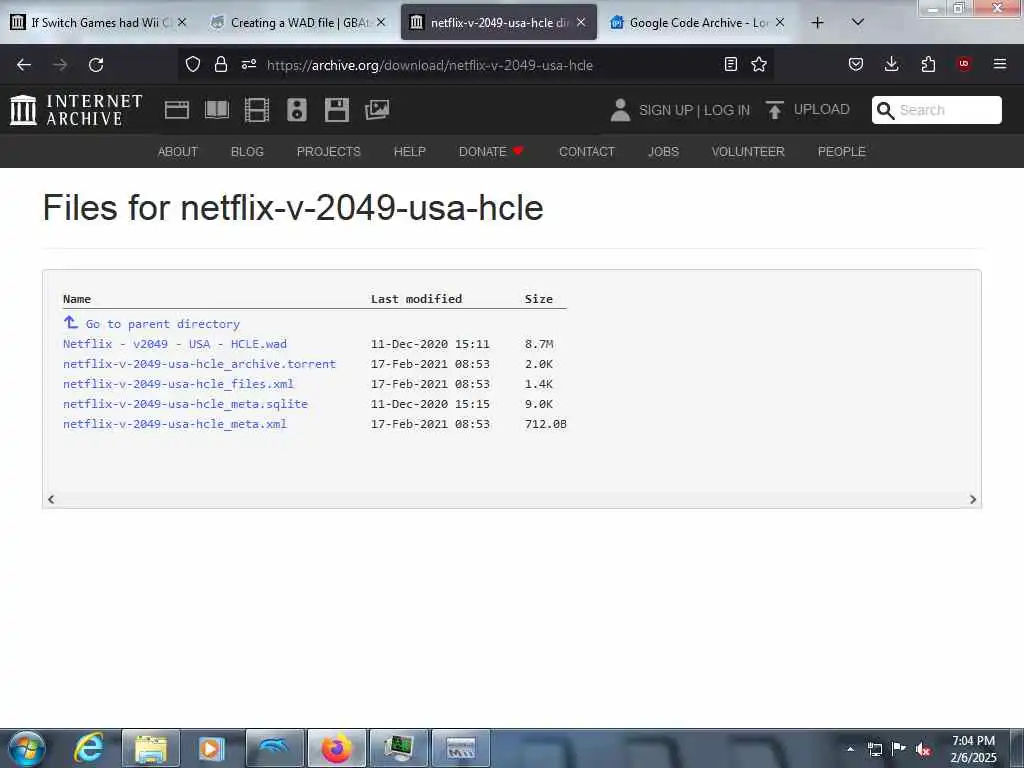Open the Texts book icon

pos(217,110)
